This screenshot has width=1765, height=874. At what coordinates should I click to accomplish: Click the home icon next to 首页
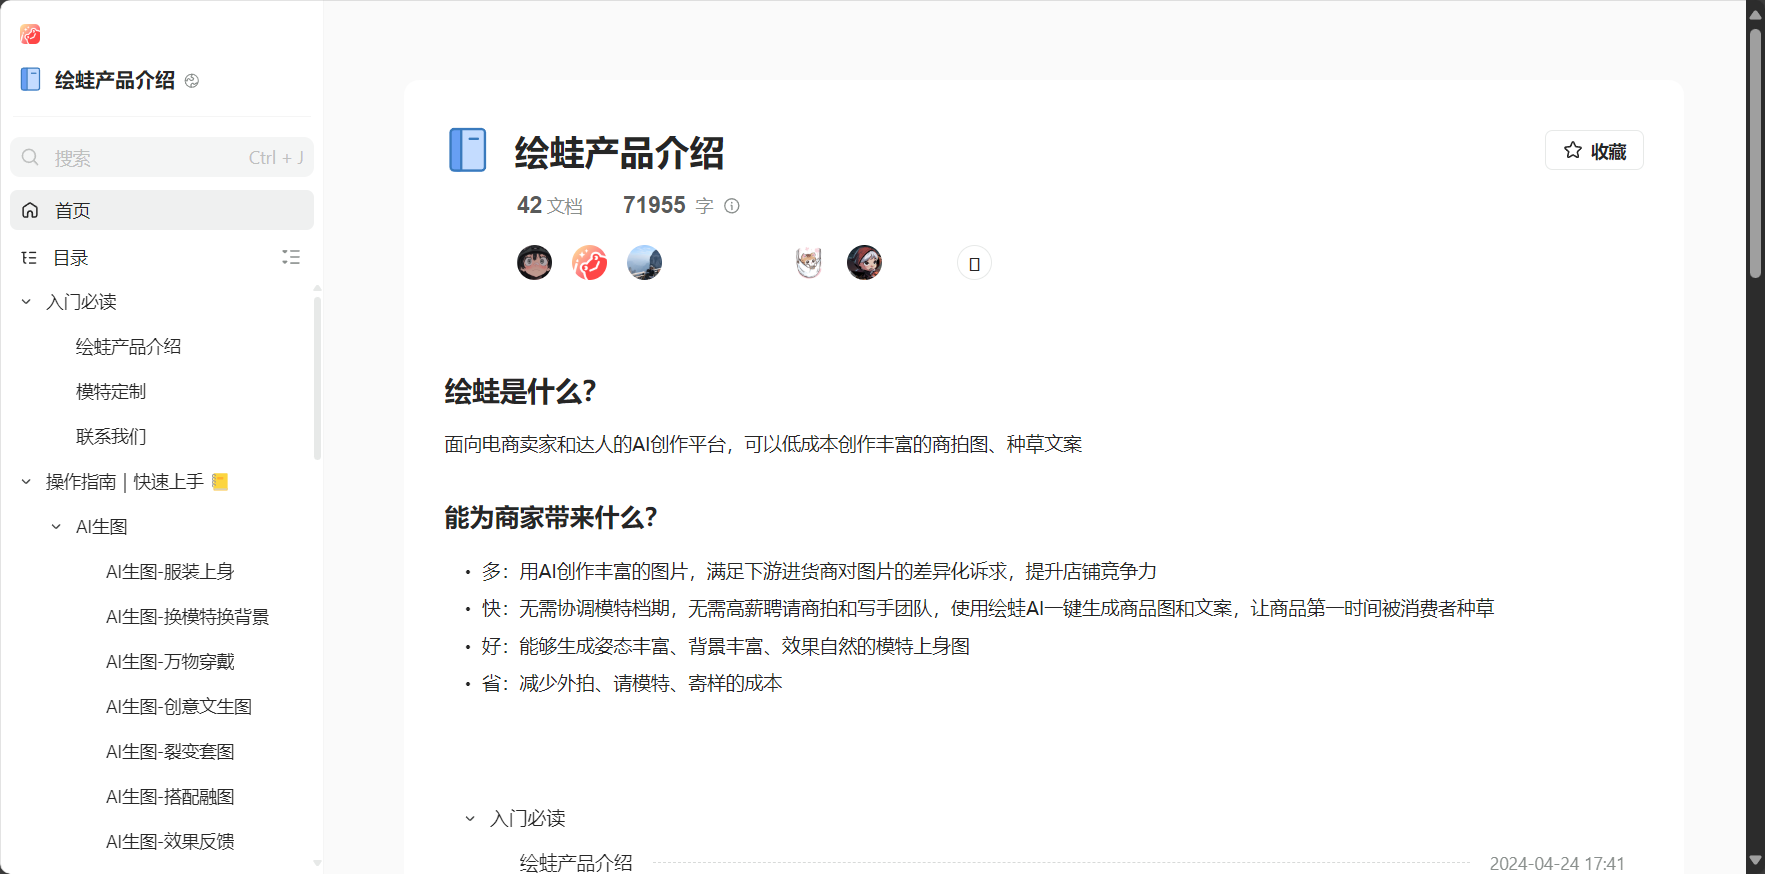(x=30, y=210)
